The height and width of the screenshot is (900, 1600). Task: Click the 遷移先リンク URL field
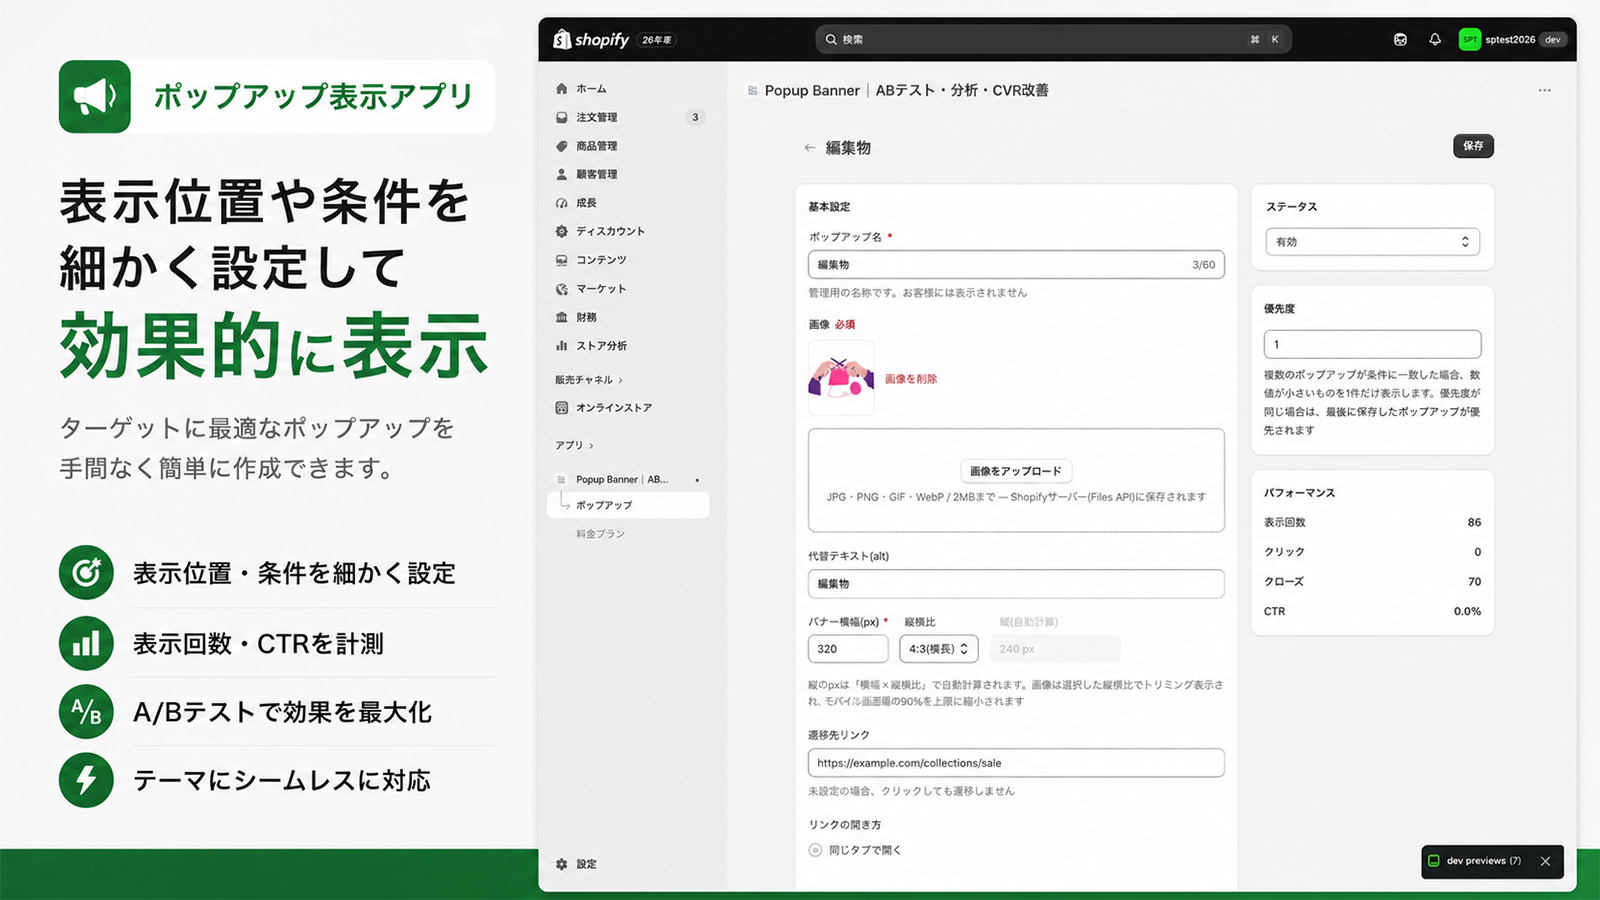click(1016, 763)
